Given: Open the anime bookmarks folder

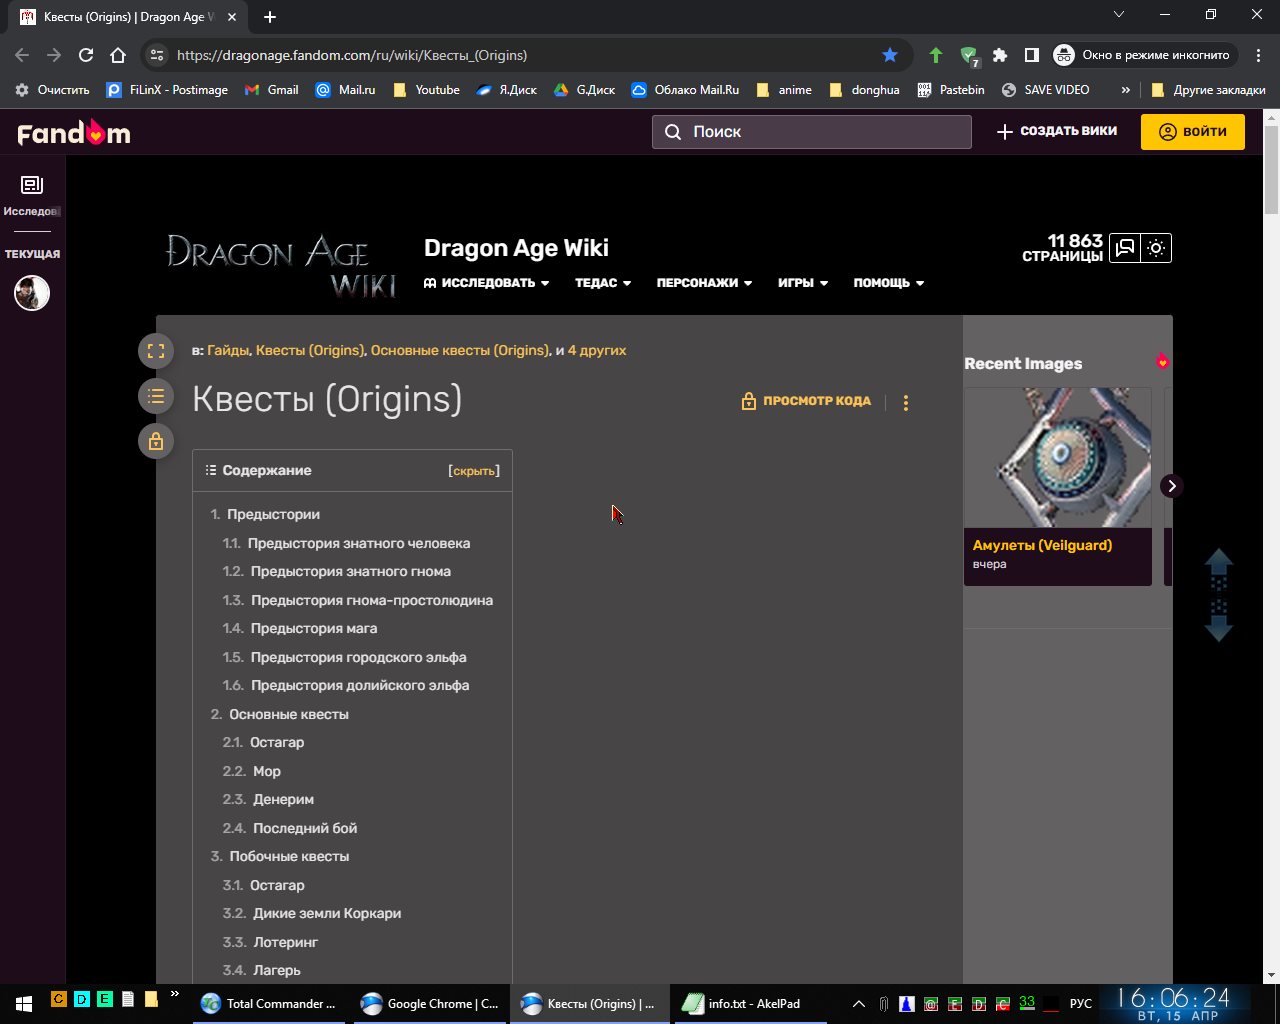Looking at the screenshot, I should [784, 90].
